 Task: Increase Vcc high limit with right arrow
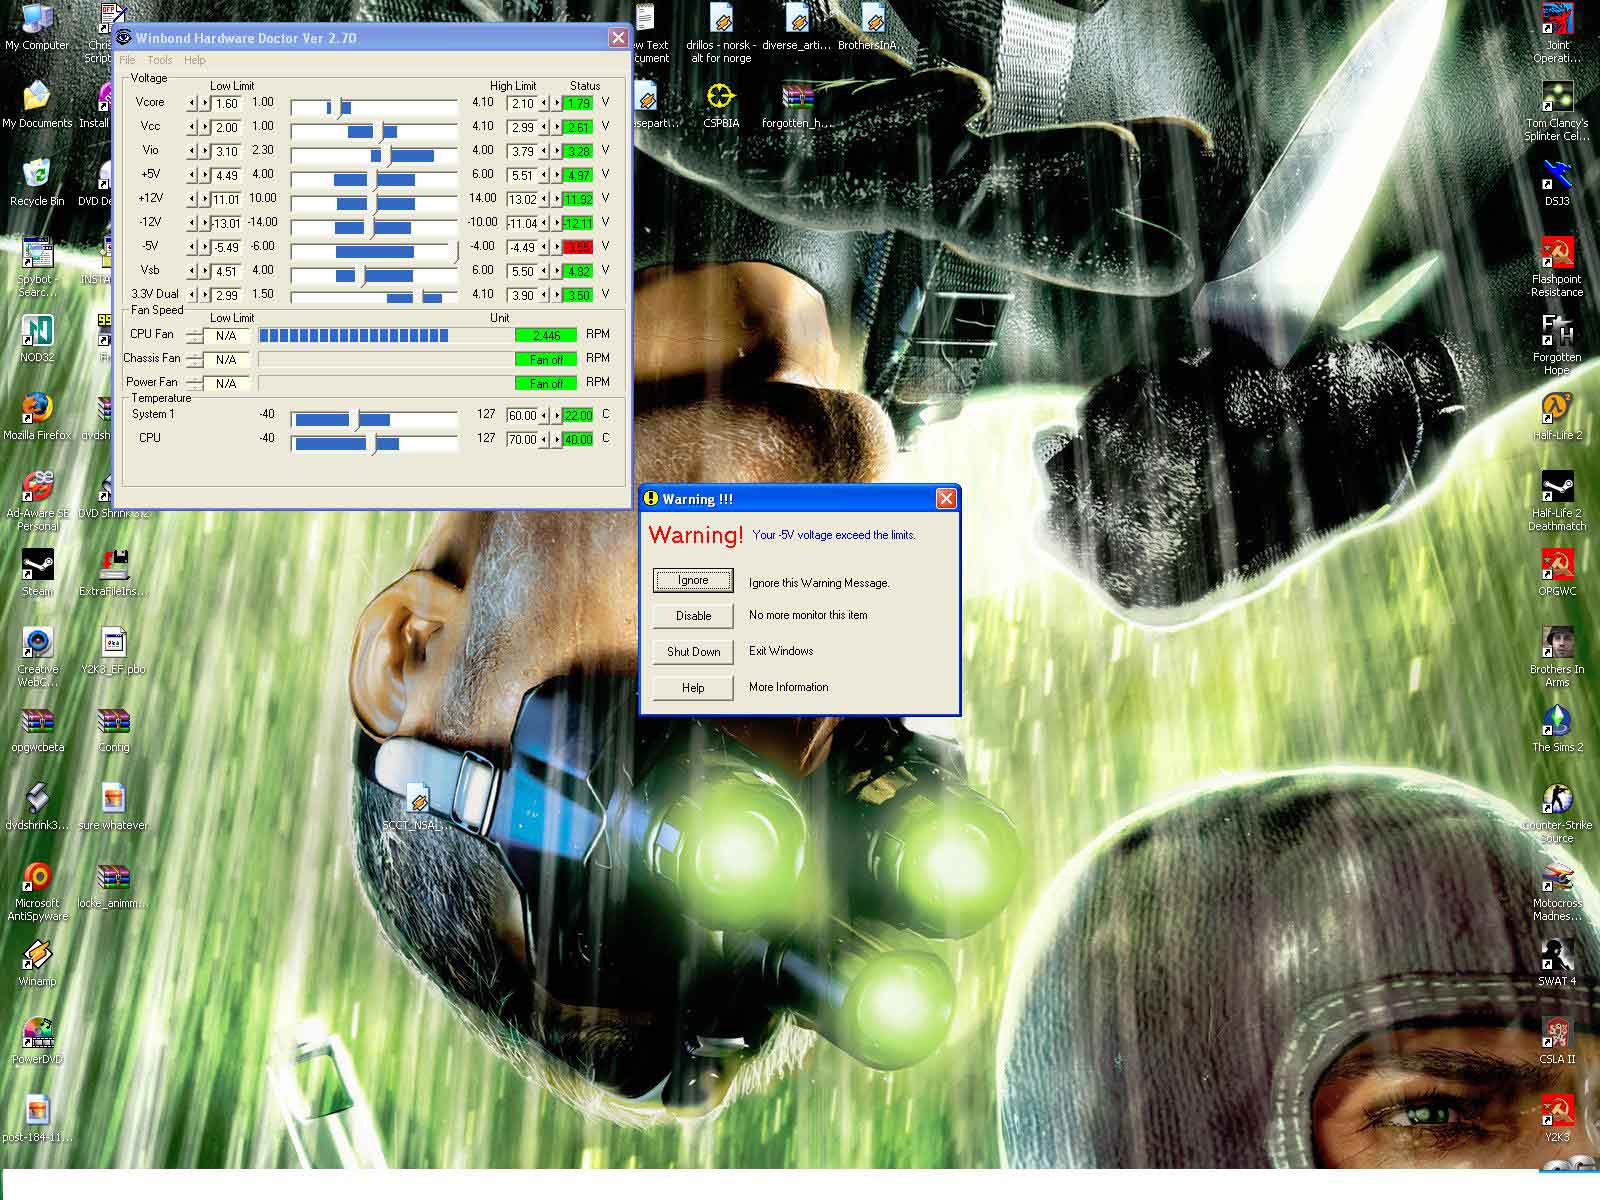(x=557, y=127)
